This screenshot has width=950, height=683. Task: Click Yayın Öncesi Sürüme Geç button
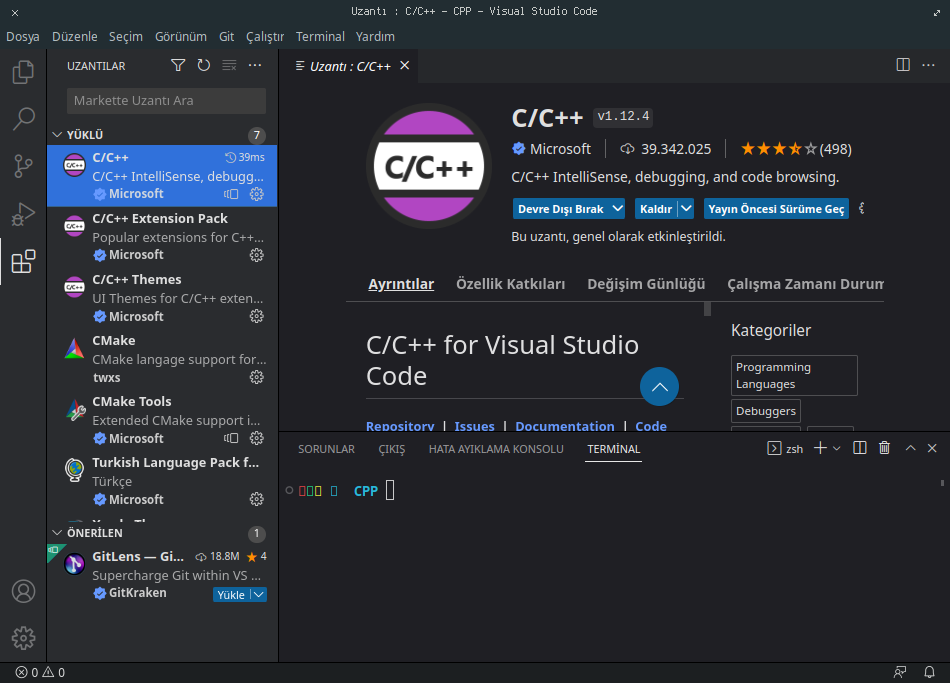776,208
